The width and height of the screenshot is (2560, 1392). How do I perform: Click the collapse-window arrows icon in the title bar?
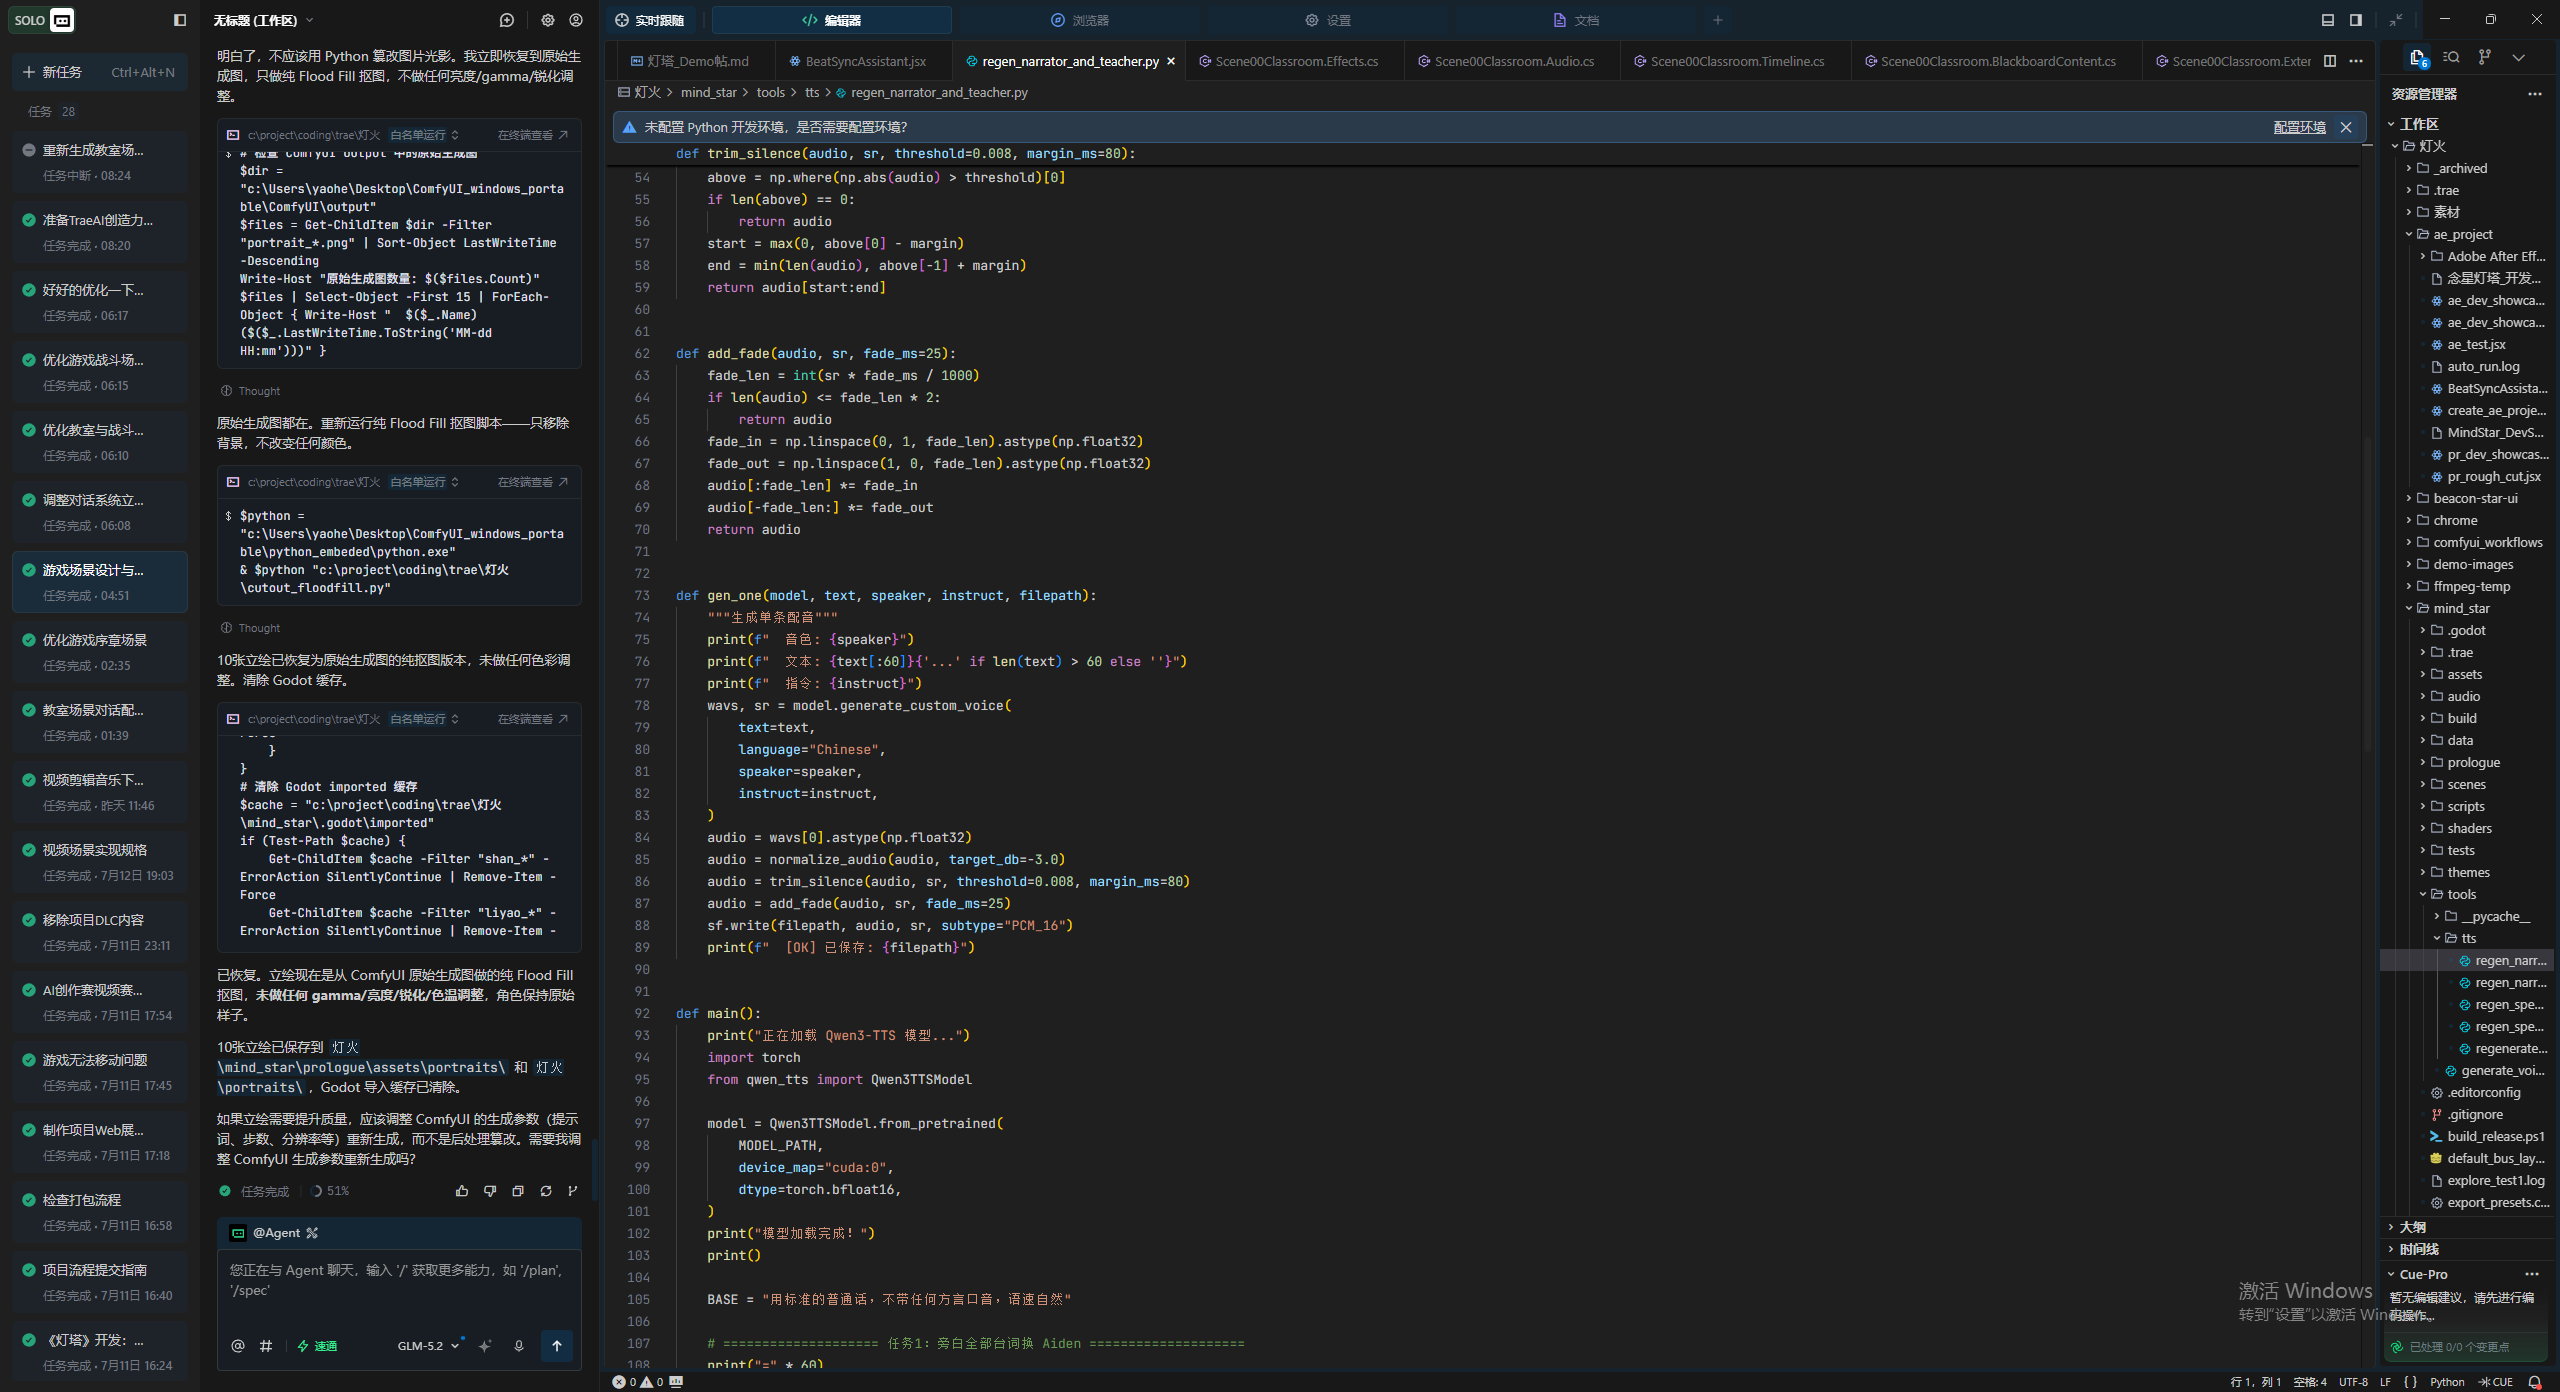click(2396, 20)
